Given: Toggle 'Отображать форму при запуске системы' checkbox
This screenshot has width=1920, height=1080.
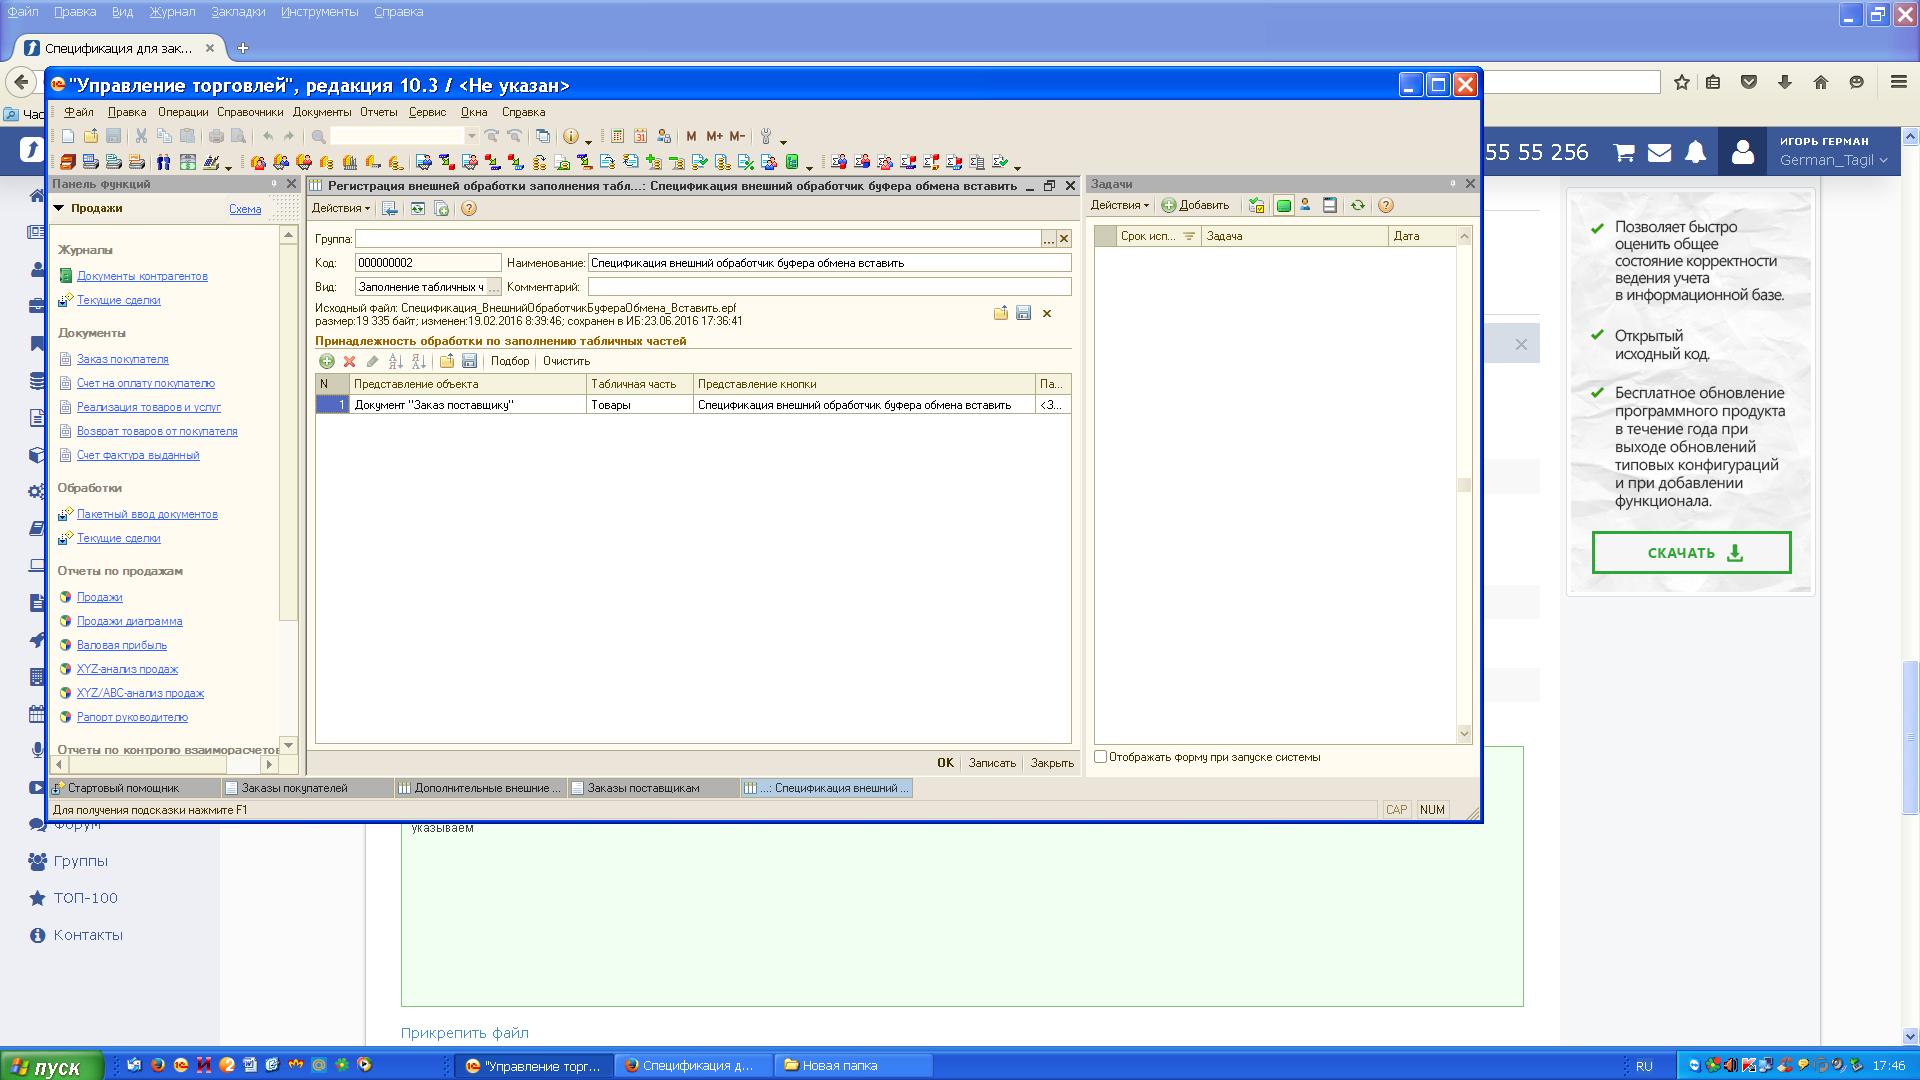Looking at the screenshot, I should pyautogui.click(x=1100, y=757).
